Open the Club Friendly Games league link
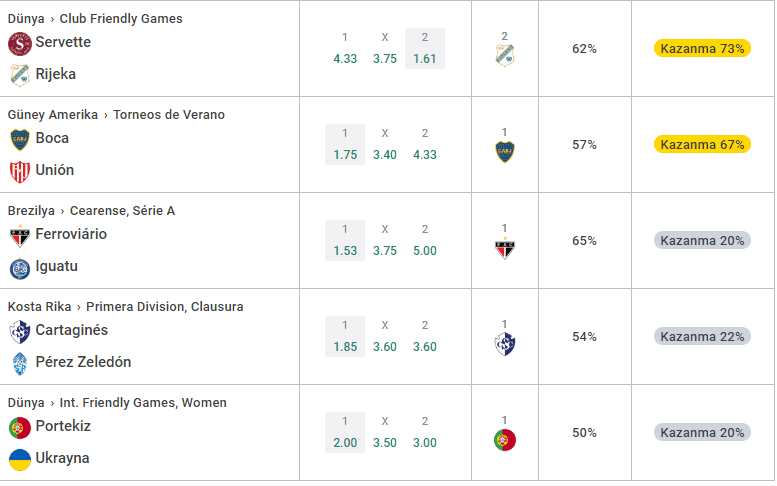 pos(121,19)
